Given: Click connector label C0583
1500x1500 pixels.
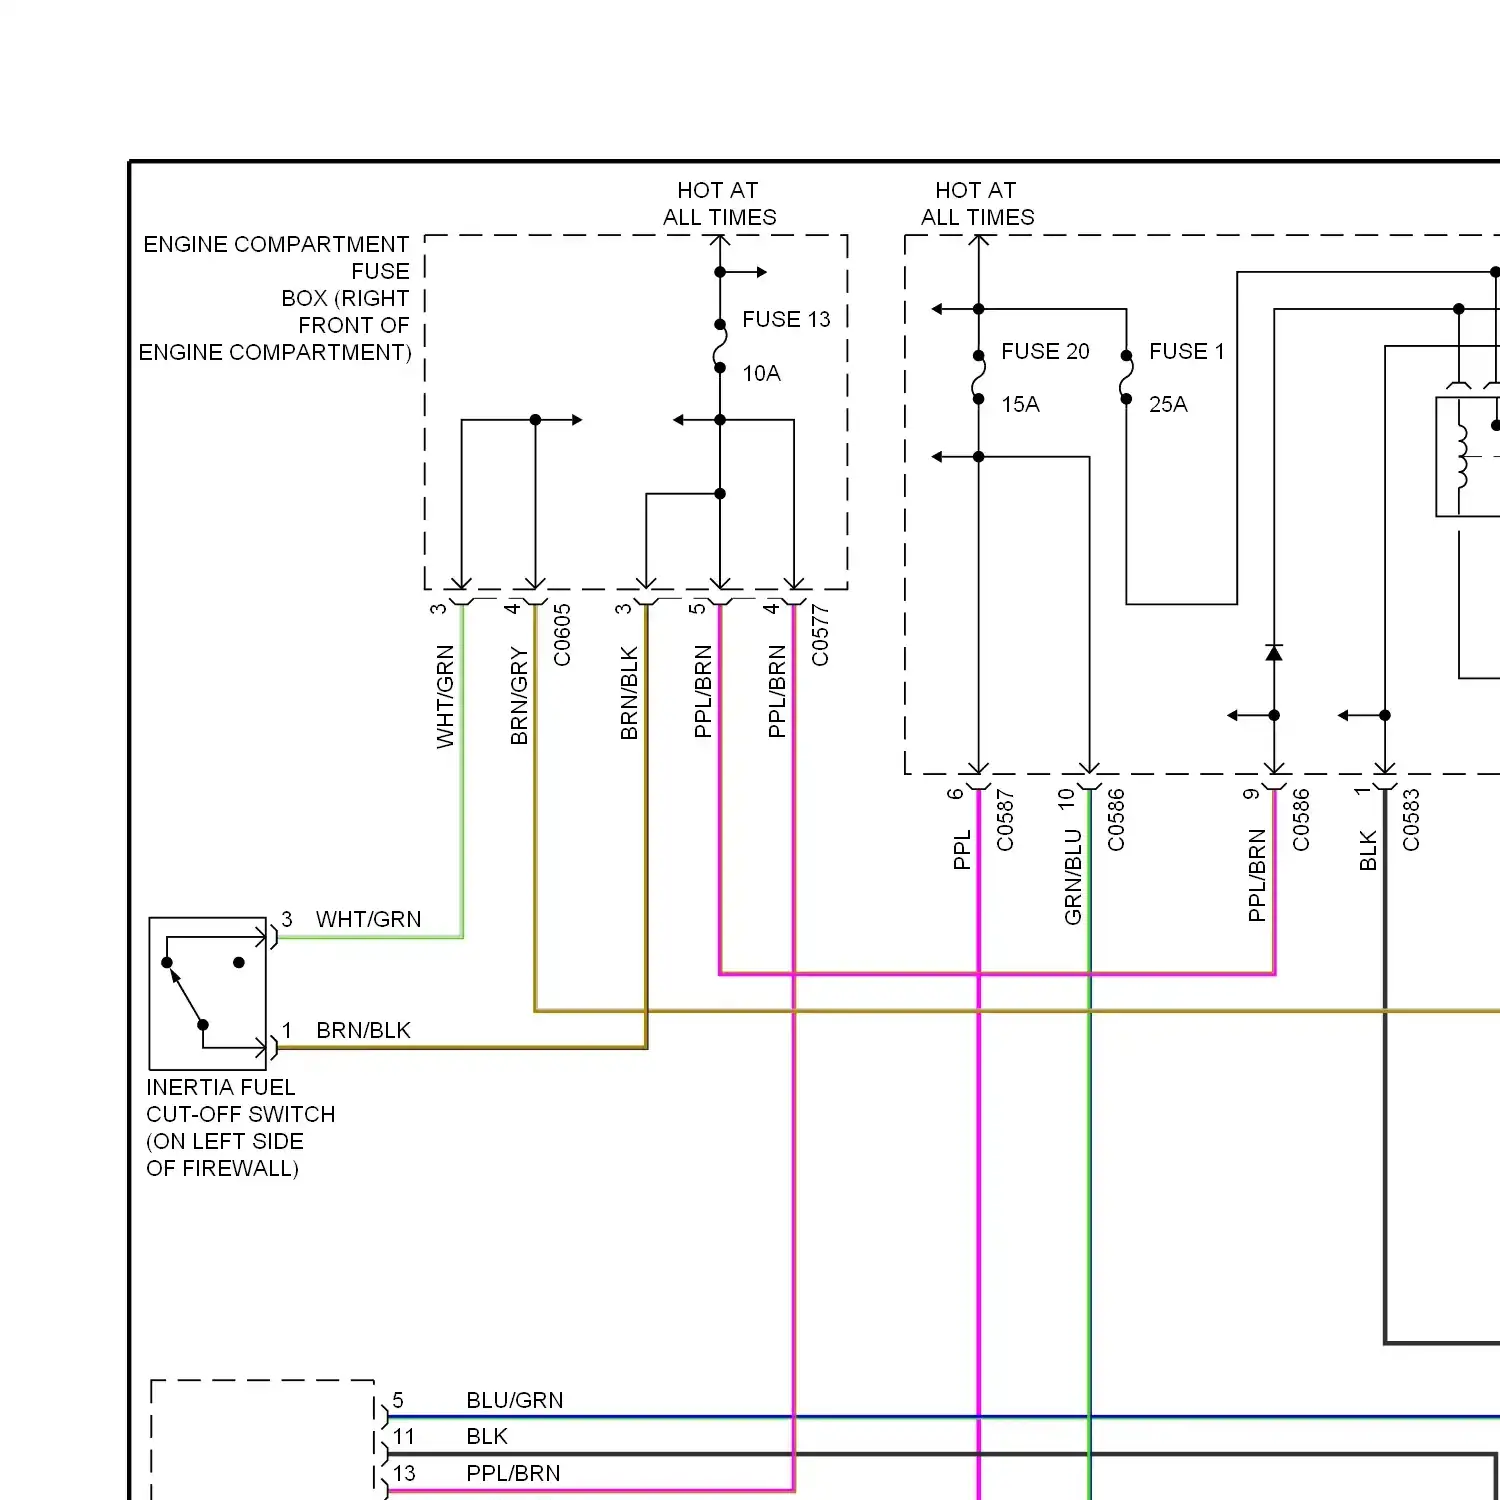Looking at the screenshot, I should click(1411, 820).
